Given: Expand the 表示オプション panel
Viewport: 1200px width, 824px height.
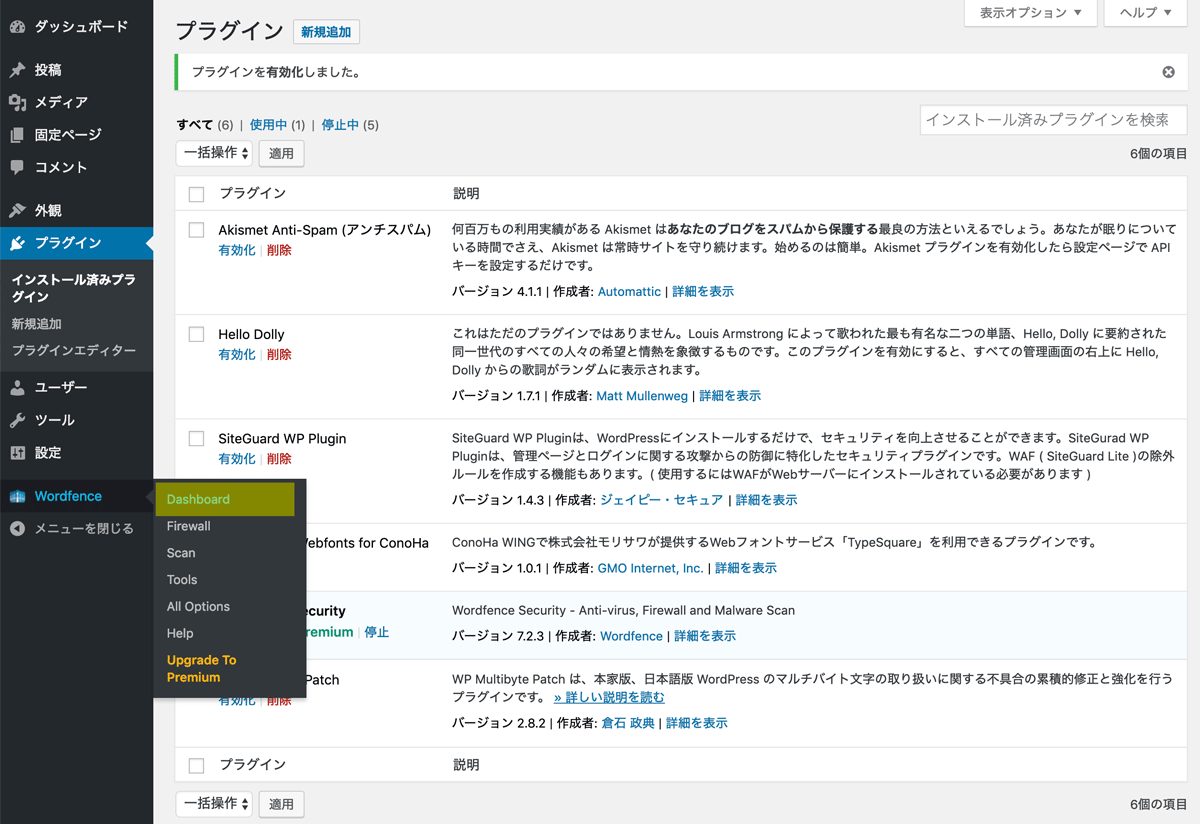Looking at the screenshot, I should click(1030, 13).
